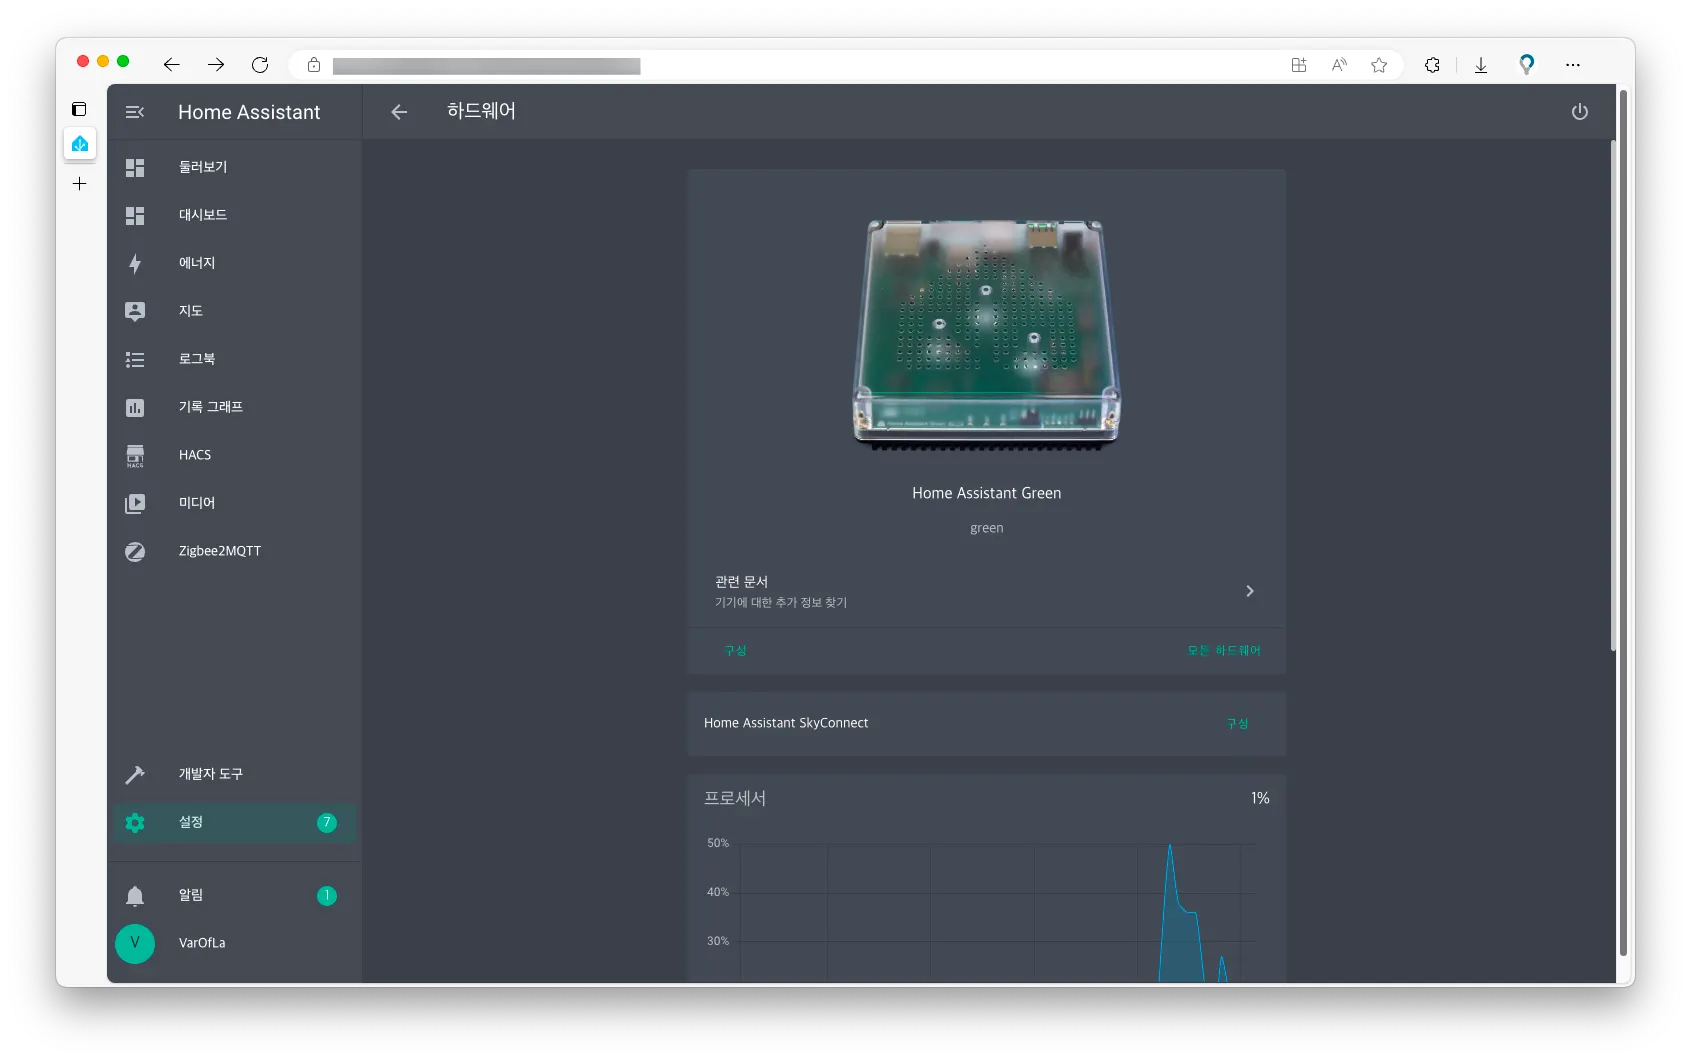Open the VarOfLa user avatar
Viewport: 1691px width, 1061px height.
coord(135,943)
